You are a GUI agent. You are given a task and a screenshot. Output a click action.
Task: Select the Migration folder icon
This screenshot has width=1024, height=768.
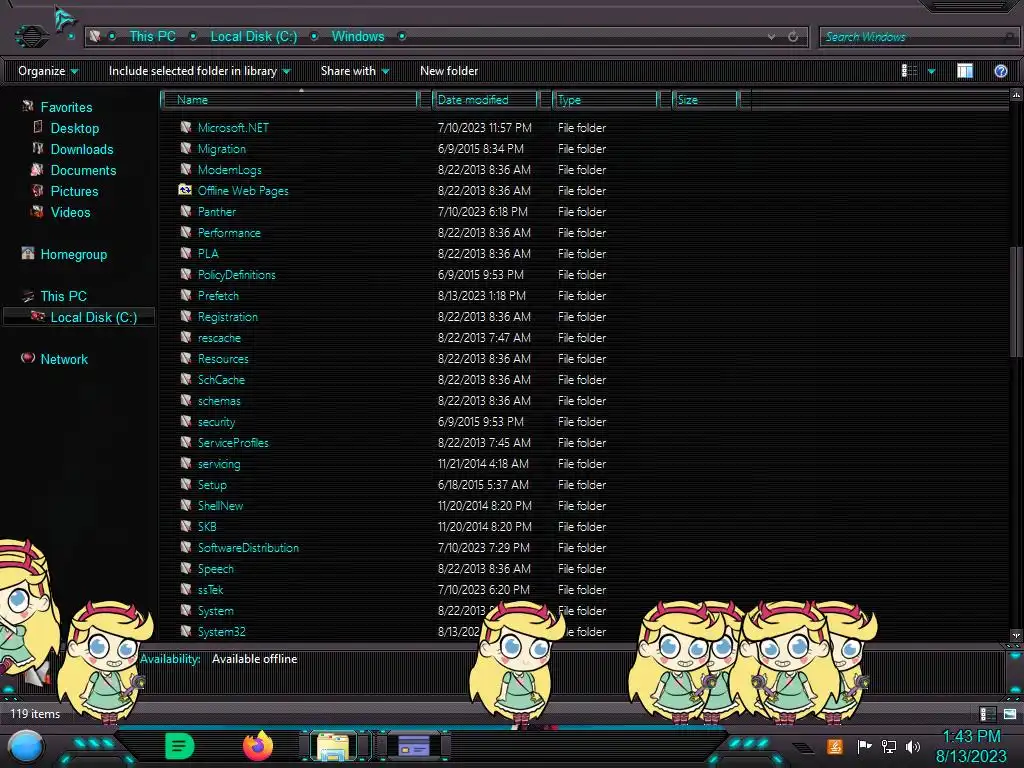tap(185, 148)
